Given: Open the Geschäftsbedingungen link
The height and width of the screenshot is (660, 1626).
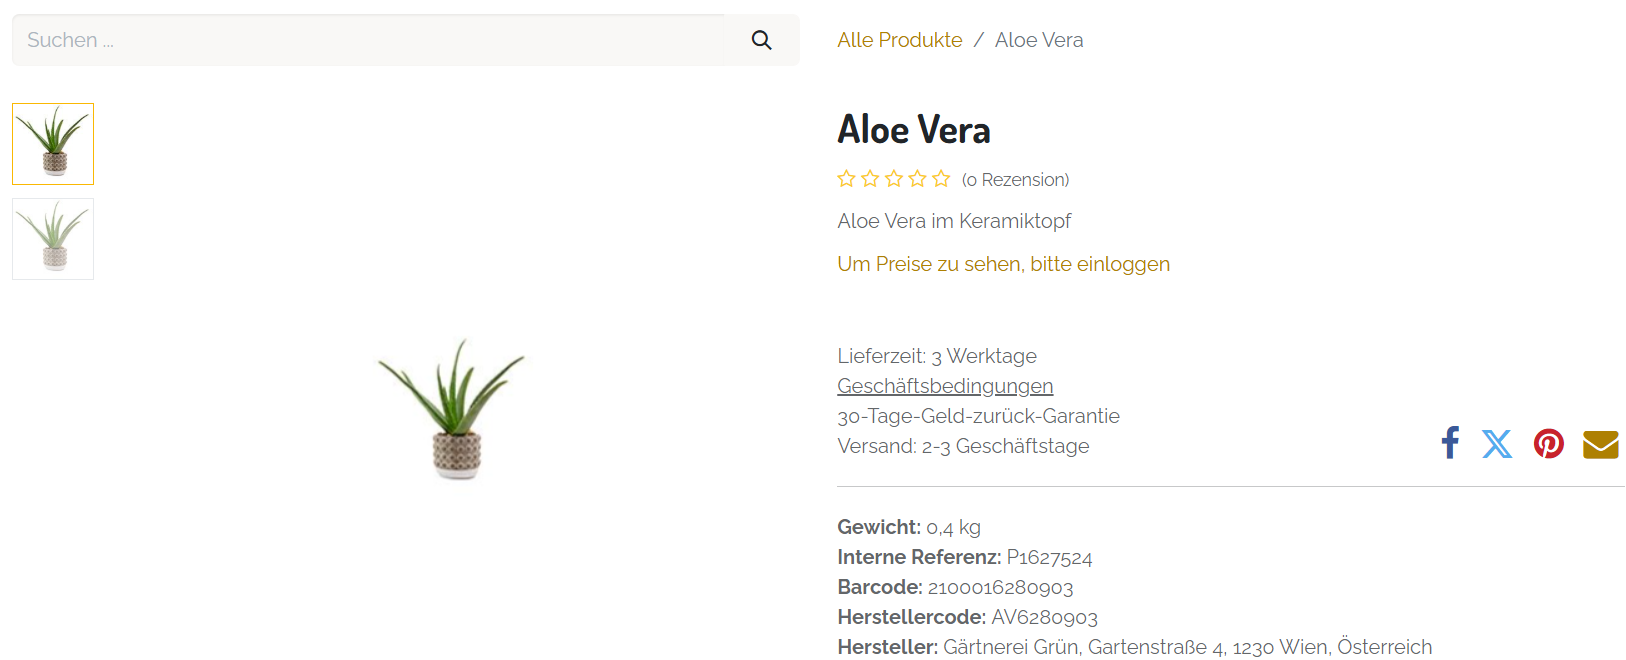Looking at the screenshot, I should (945, 386).
